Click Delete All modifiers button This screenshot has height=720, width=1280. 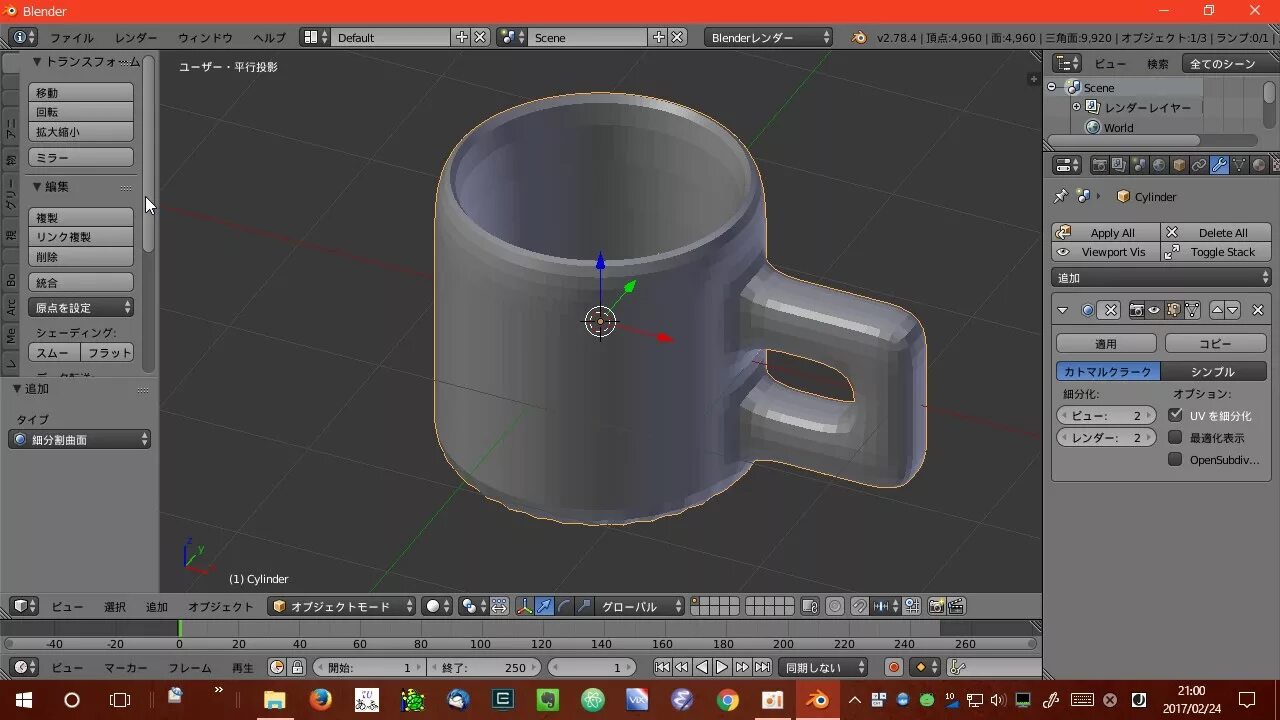pyautogui.click(x=1216, y=232)
